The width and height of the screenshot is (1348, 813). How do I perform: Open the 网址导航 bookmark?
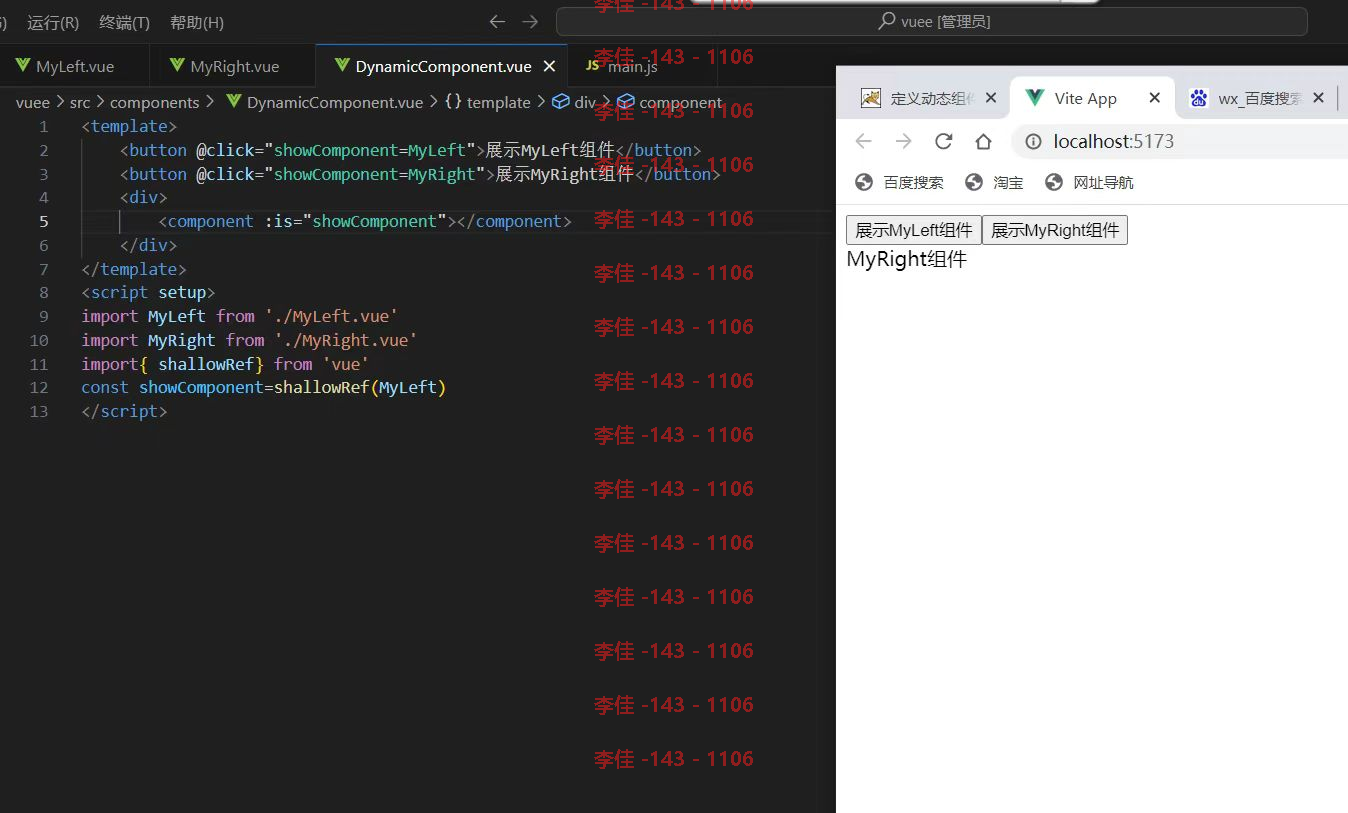click(x=1089, y=182)
